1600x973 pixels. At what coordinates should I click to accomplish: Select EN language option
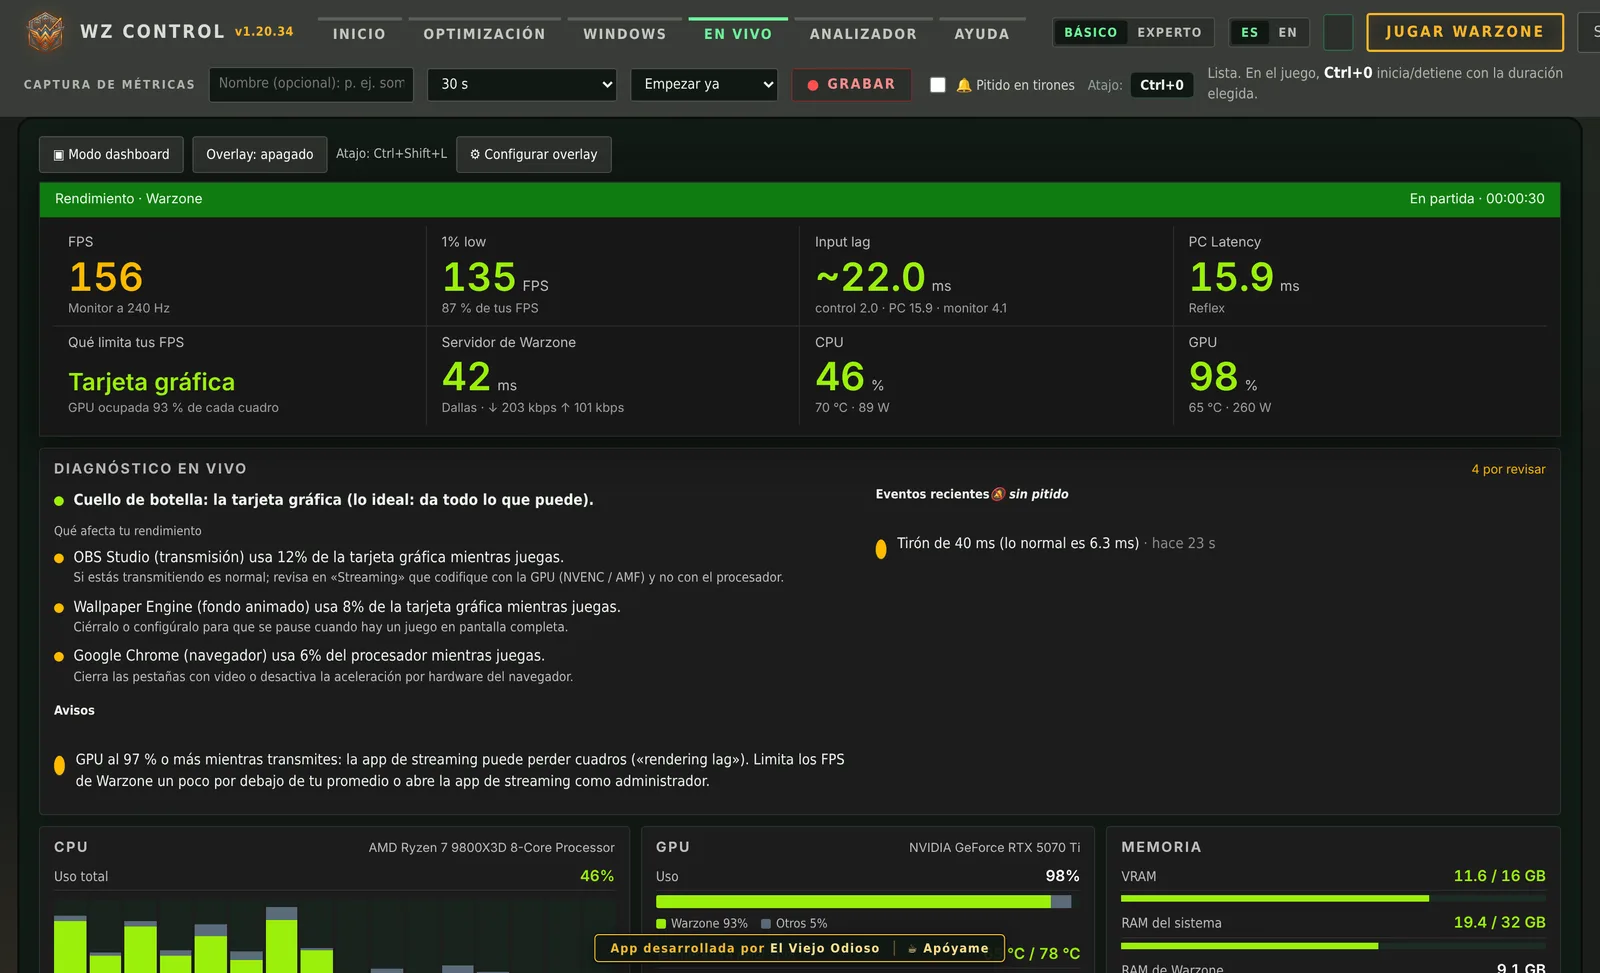pos(1288,33)
